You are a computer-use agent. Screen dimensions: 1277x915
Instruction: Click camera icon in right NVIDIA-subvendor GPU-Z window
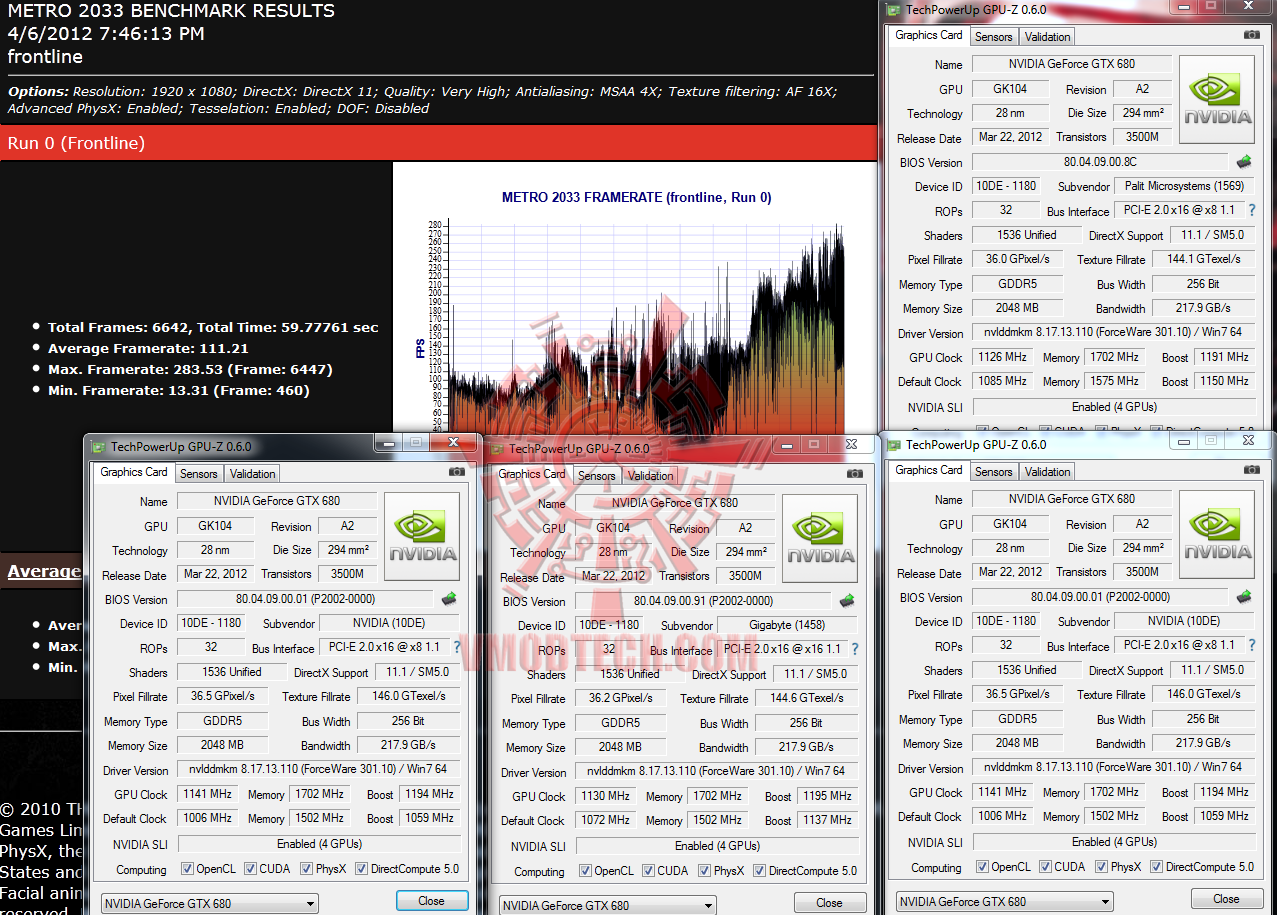point(1252,470)
